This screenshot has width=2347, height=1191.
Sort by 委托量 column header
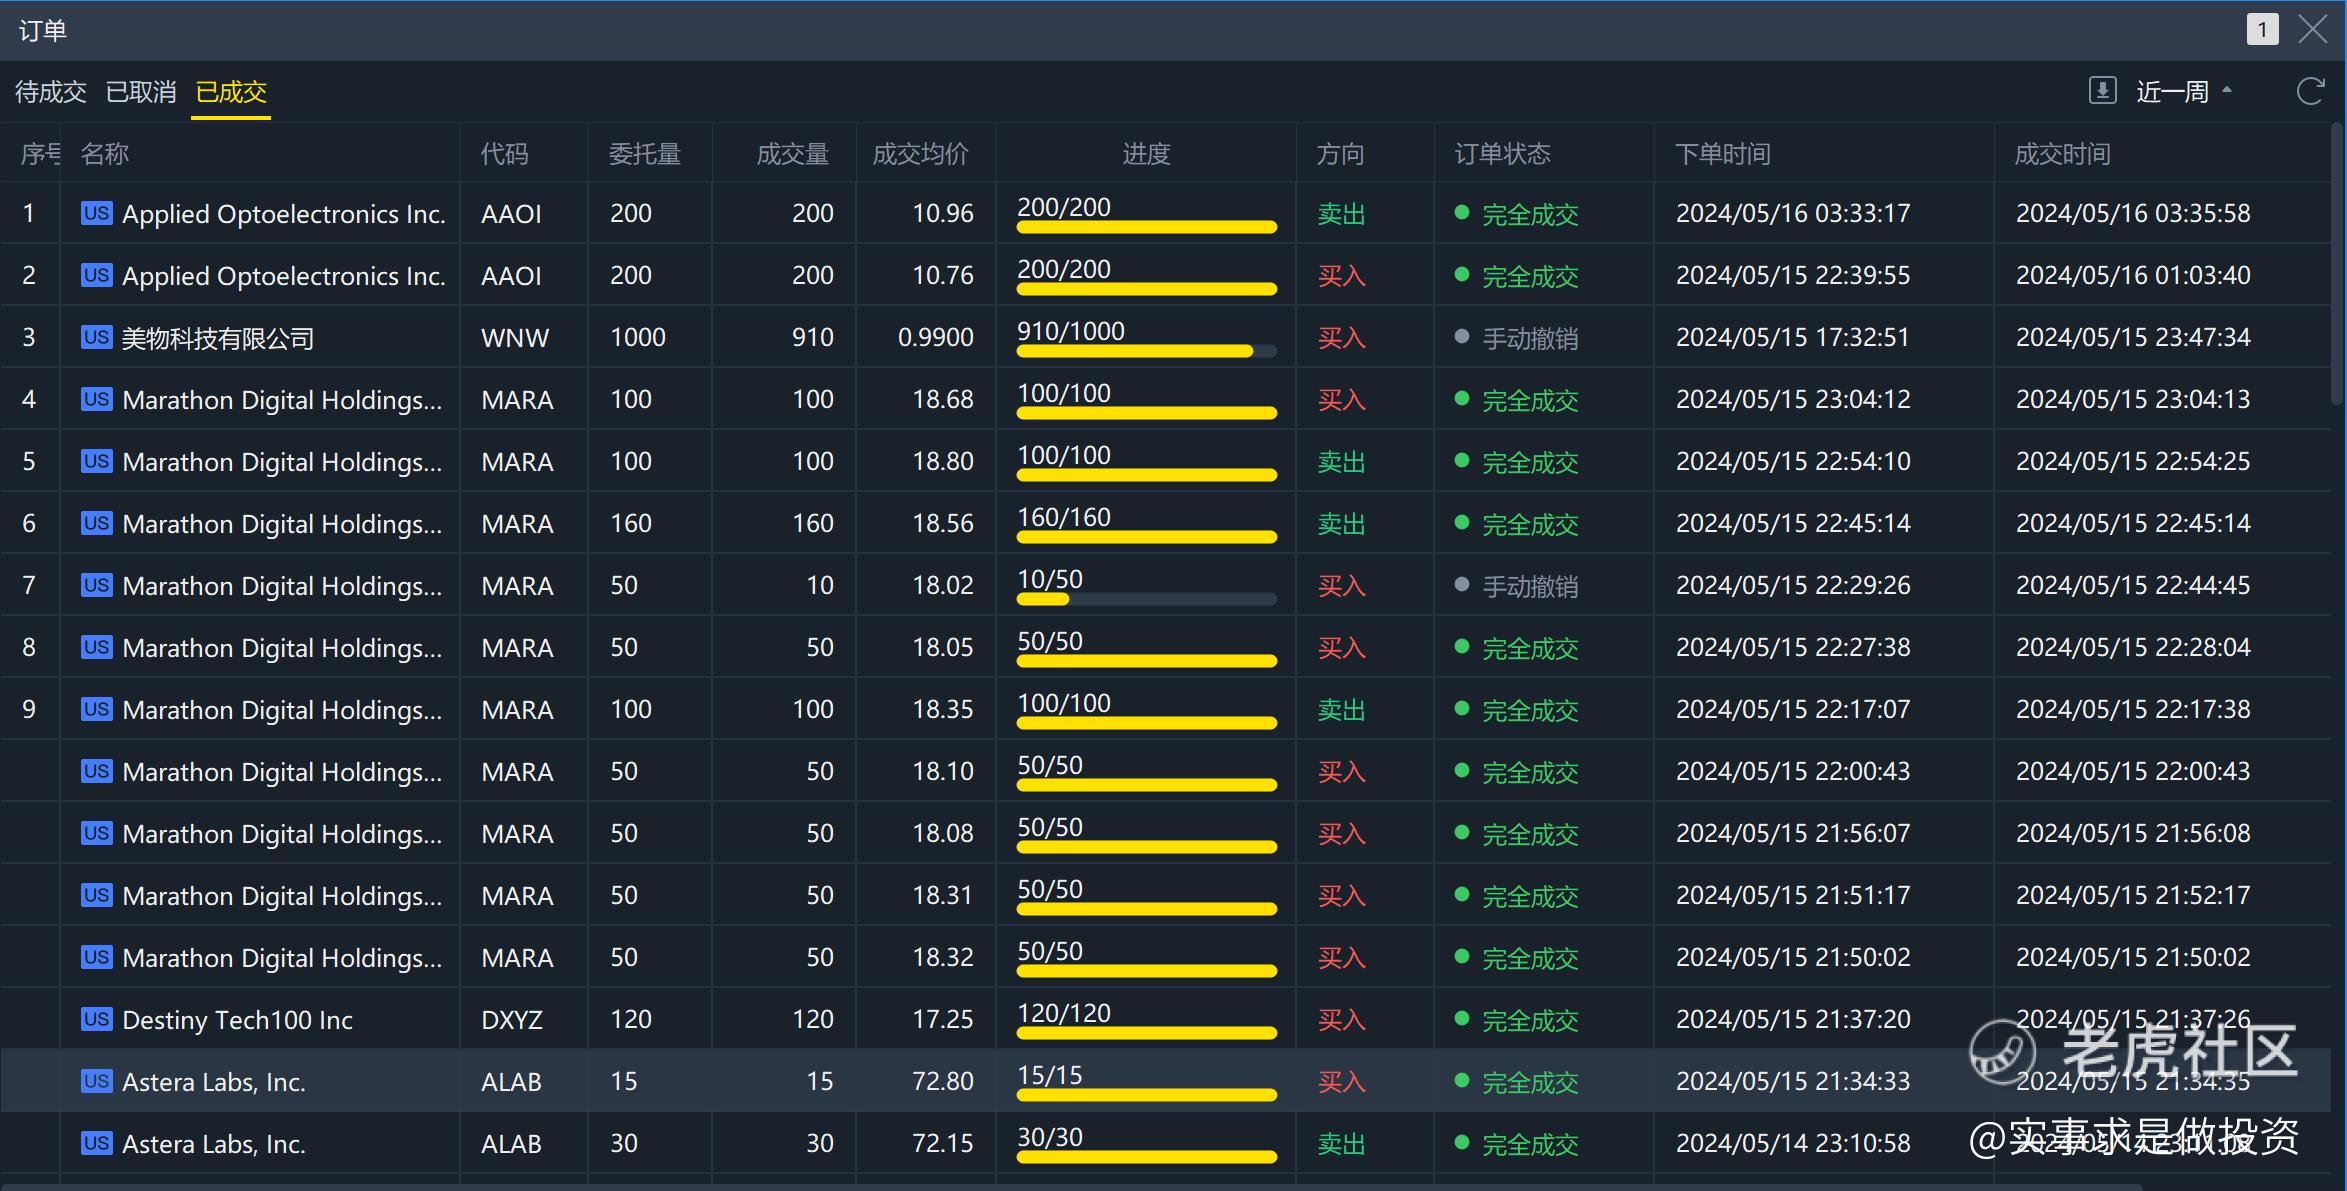tap(645, 153)
